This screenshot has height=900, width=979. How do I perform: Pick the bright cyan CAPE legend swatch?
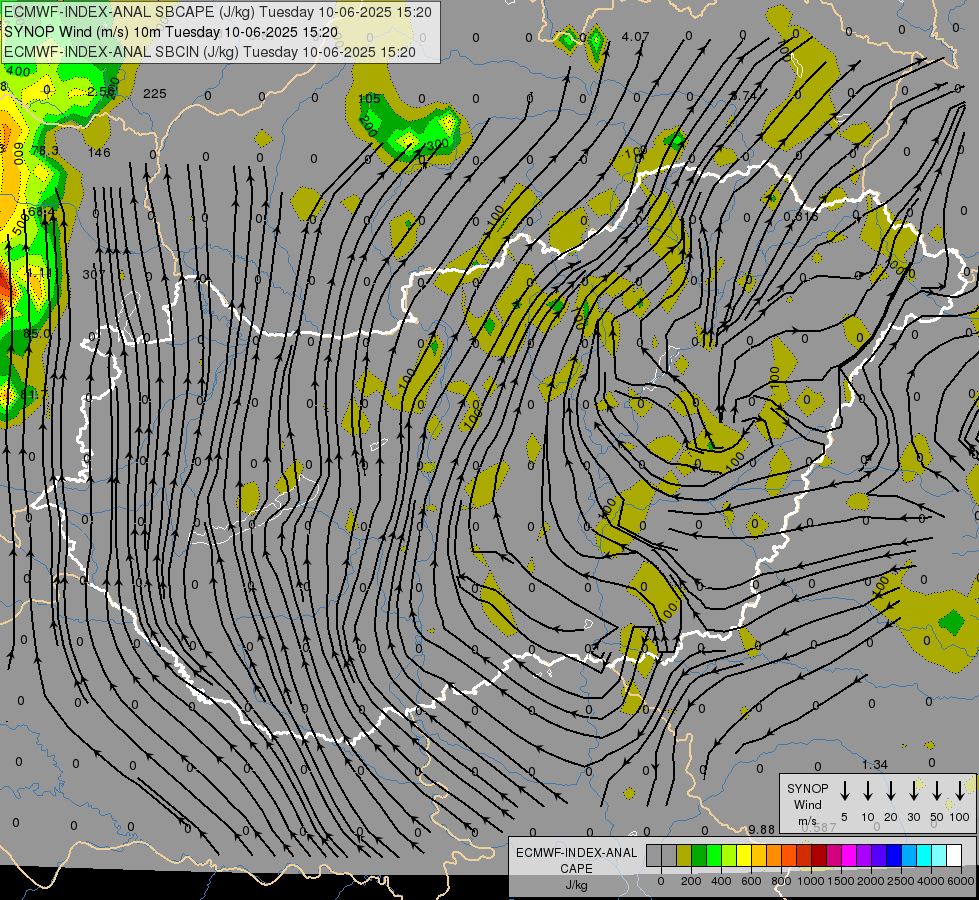click(924, 856)
